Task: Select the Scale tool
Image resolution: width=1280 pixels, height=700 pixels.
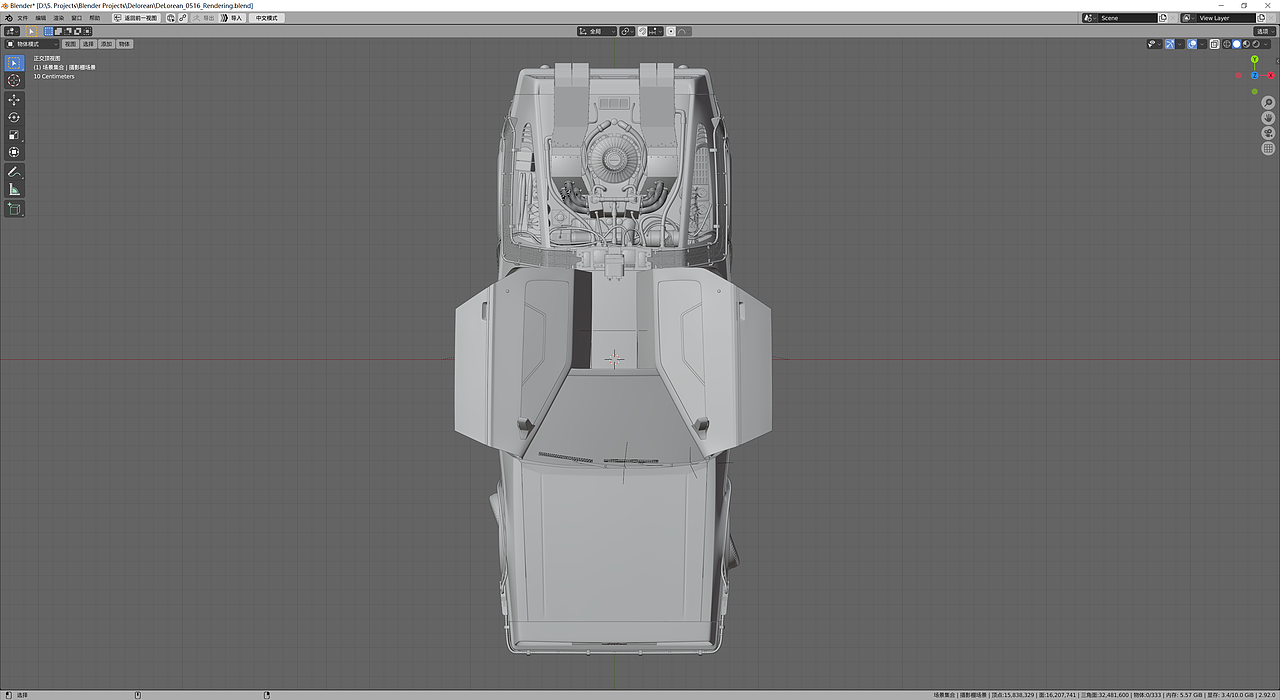Action: [13, 134]
